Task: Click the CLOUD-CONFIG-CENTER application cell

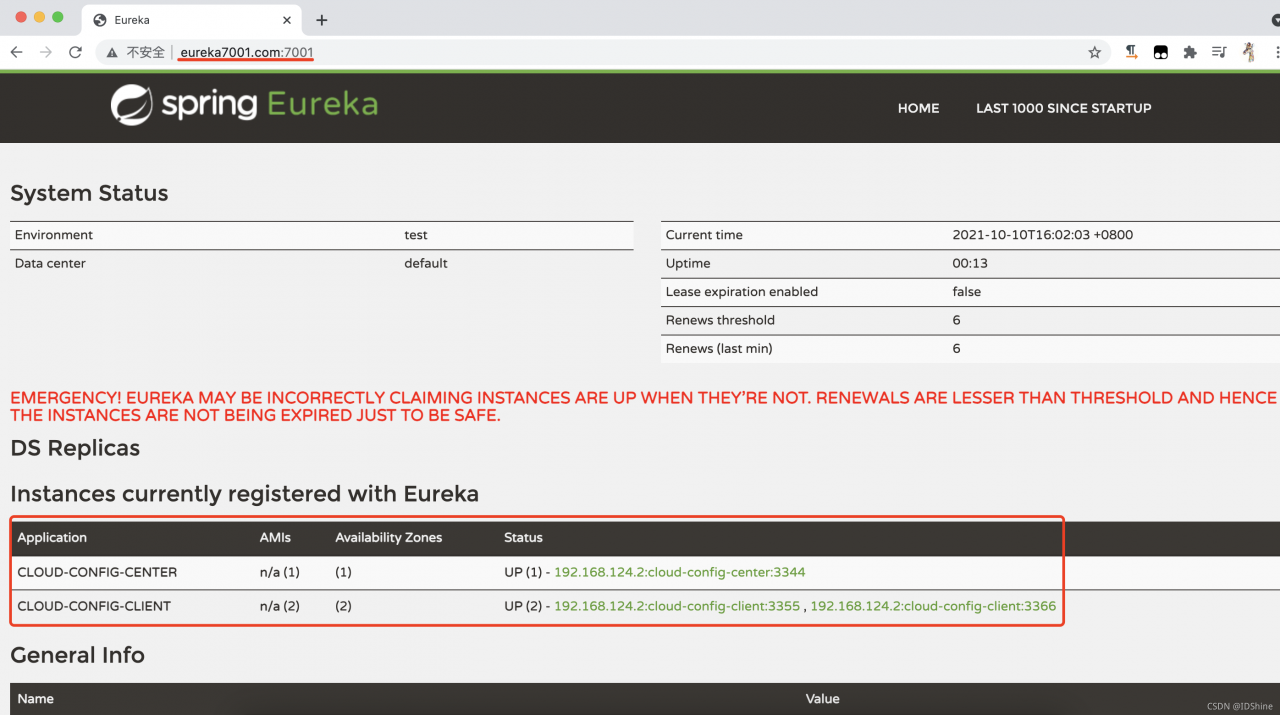Action: click(97, 572)
